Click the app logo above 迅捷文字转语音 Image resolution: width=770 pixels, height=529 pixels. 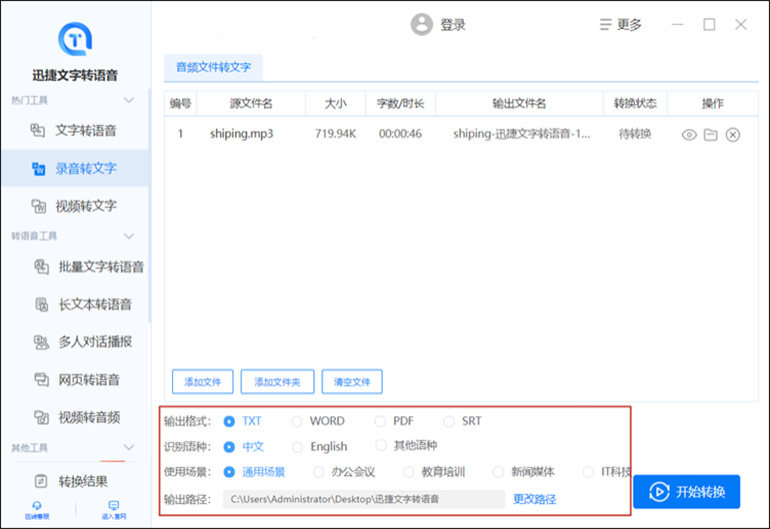coord(75,39)
